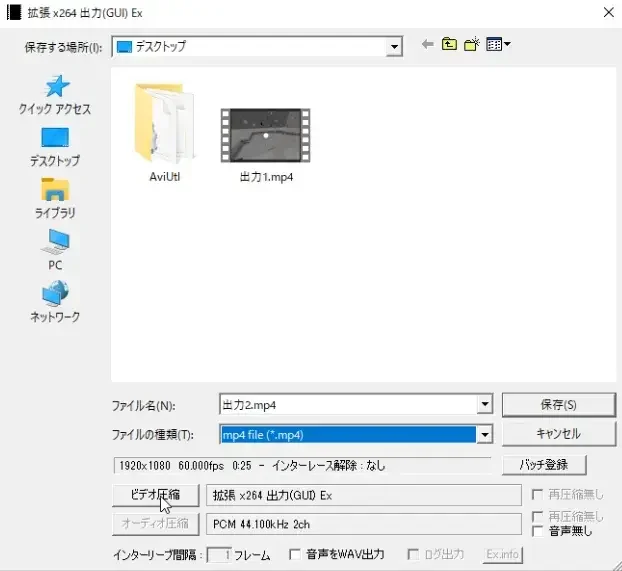Click the デスクトップ text in the location field
622x571 pixels.
[x=161, y=46]
